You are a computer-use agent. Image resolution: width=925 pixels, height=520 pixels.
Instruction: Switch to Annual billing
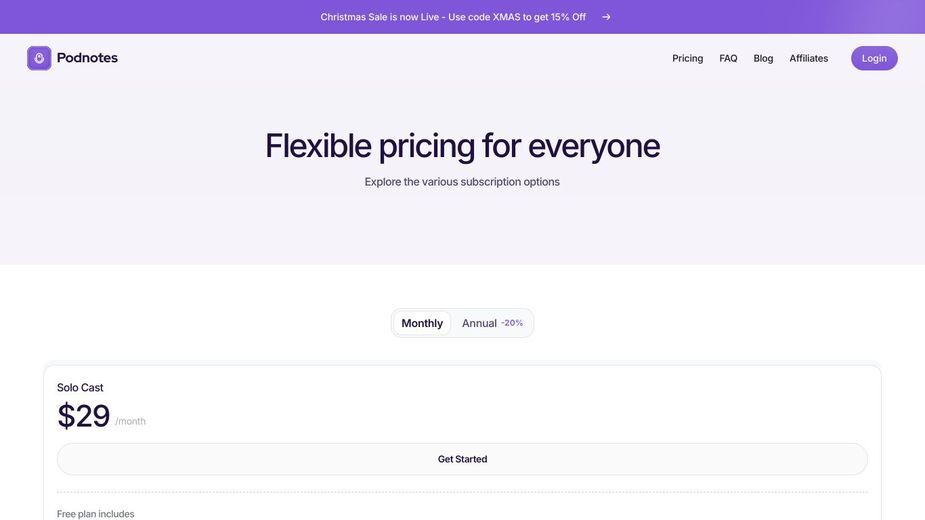click(x=479, y=323)
